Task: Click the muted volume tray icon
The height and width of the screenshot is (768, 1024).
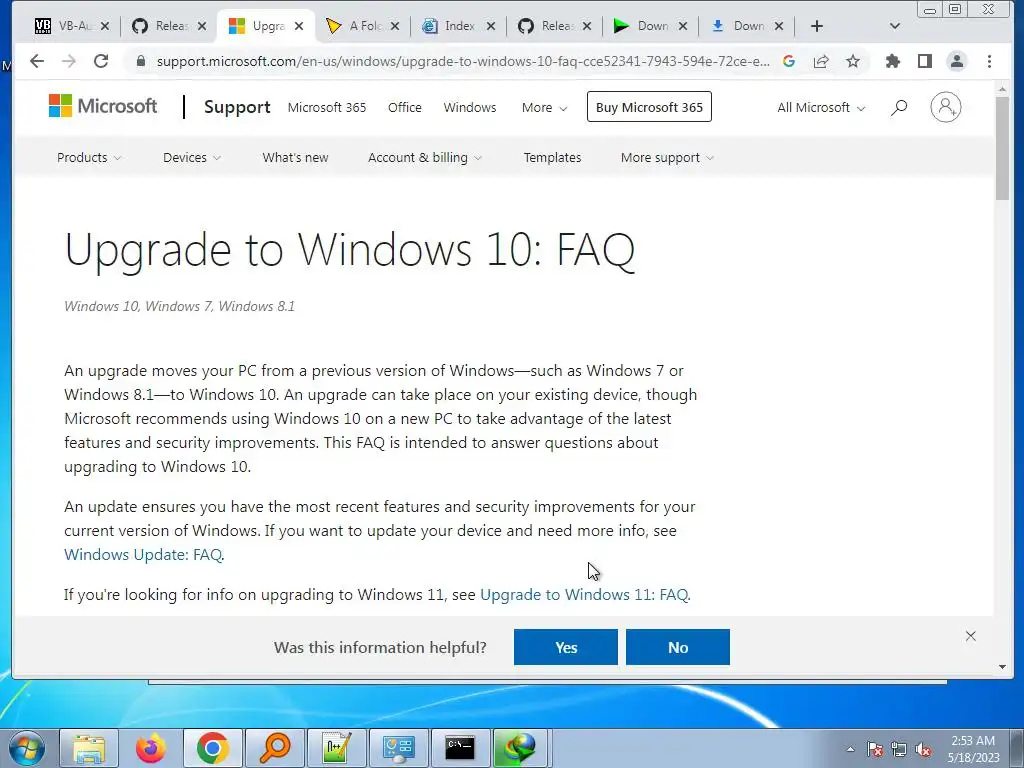Action: (923, 750)
